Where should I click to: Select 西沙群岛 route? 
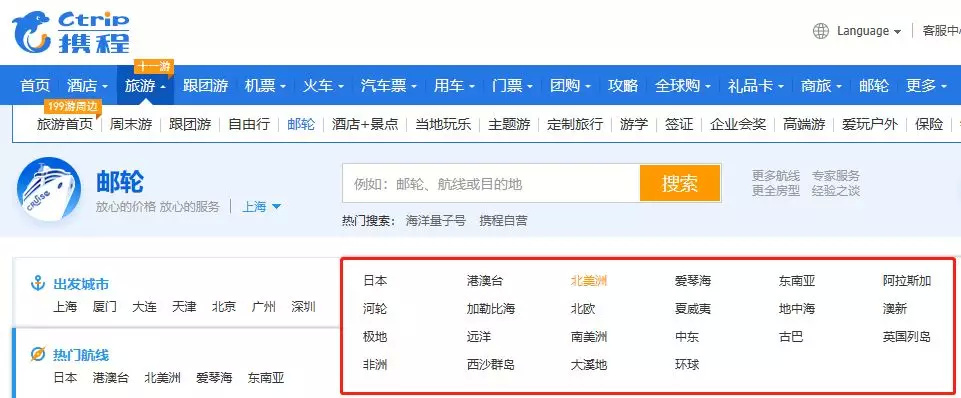coord(491,365)
